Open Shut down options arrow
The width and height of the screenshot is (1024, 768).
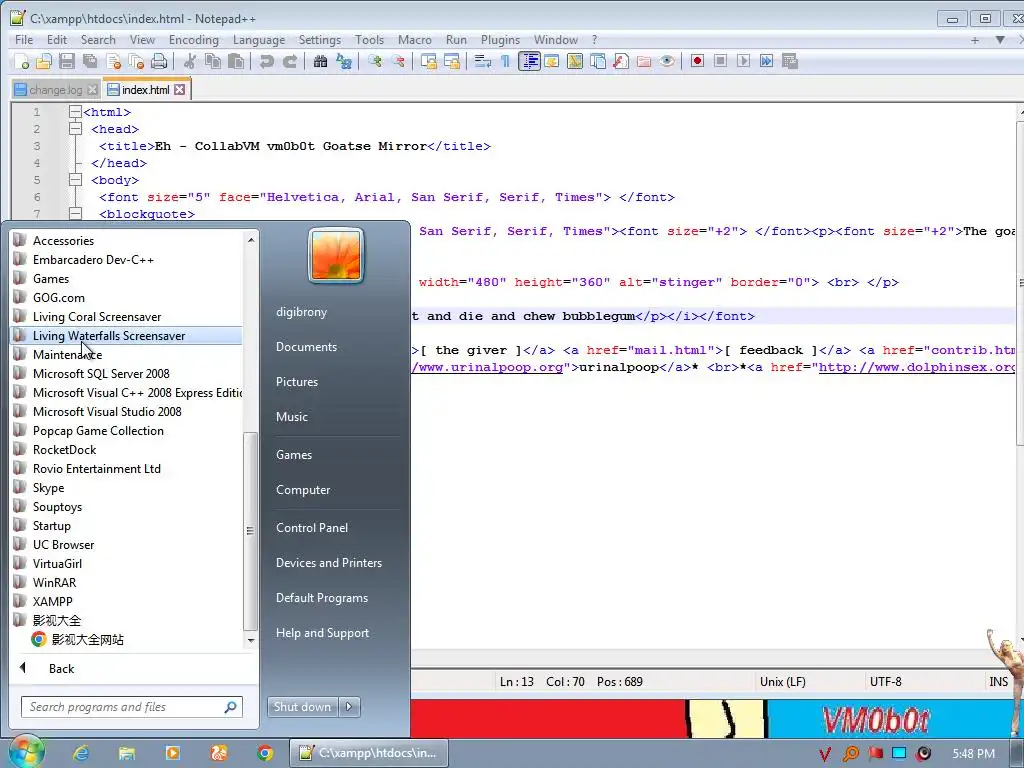click(349, 707)
